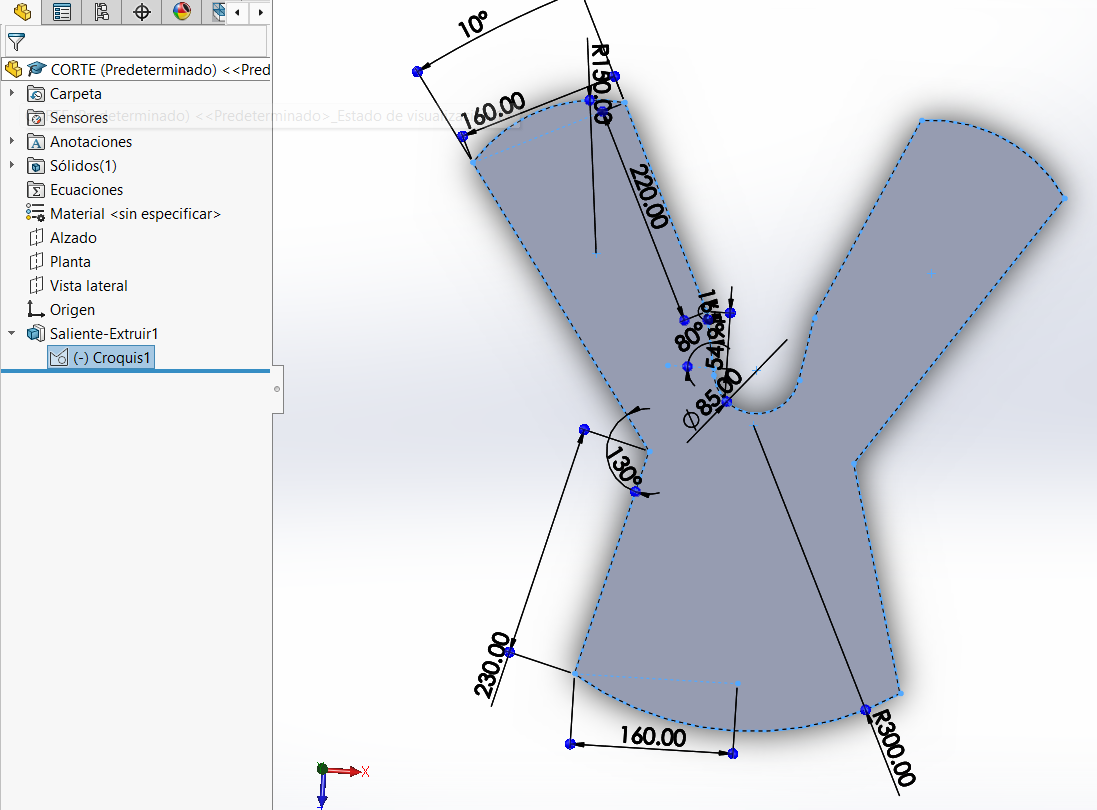The width and height of the screenshot is (1097, 810).
Task: Click the Ecuaciones sigma icon
Action: 36,190
